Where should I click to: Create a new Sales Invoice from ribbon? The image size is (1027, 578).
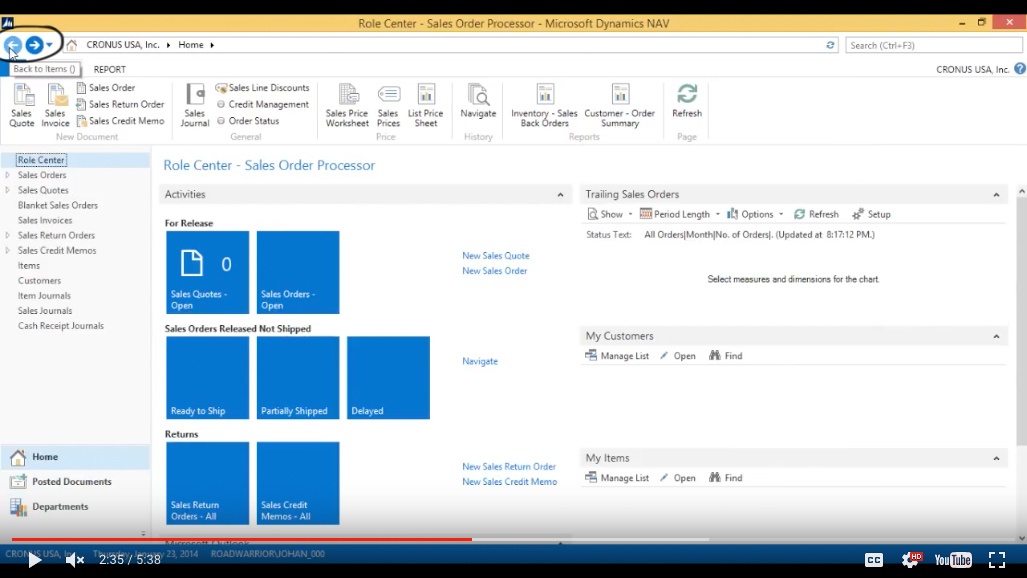[55, 105]
